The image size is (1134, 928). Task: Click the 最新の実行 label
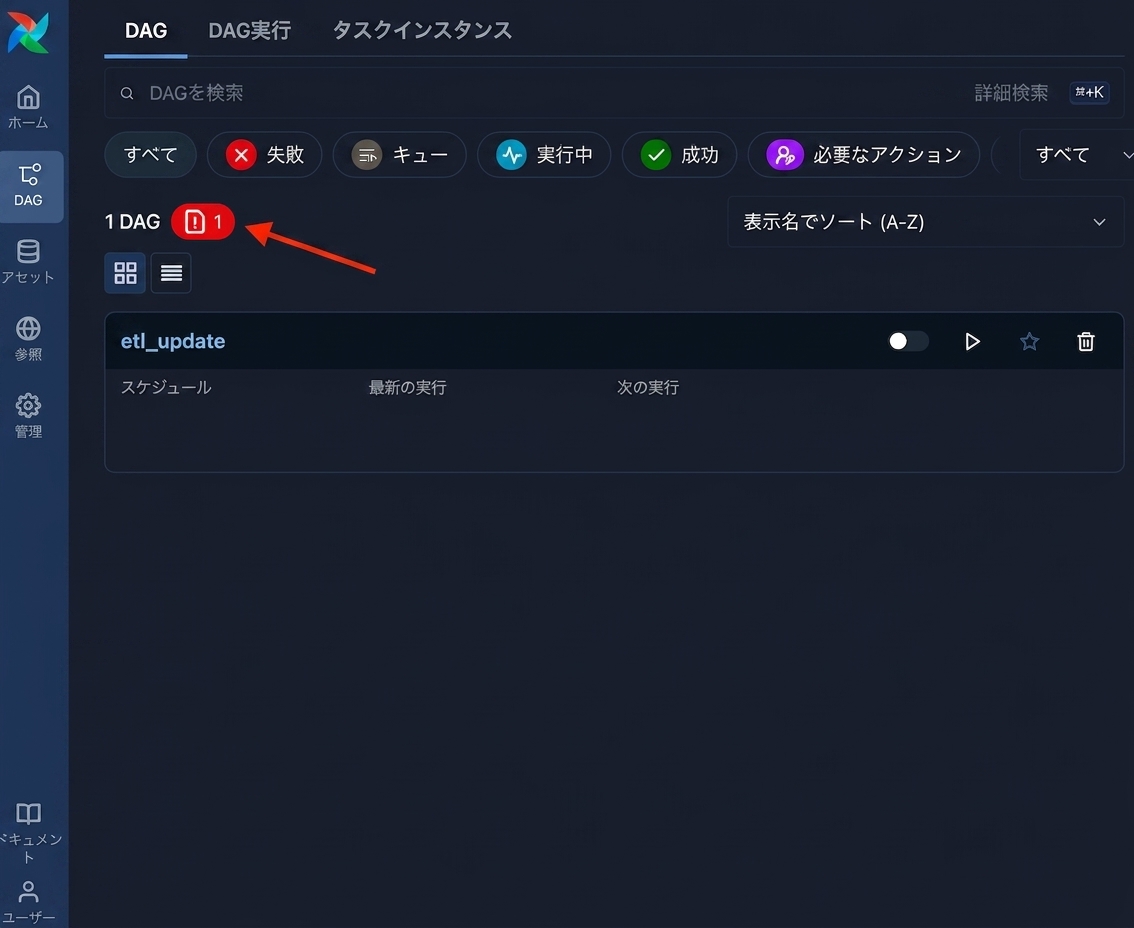(x=407, y=388)
